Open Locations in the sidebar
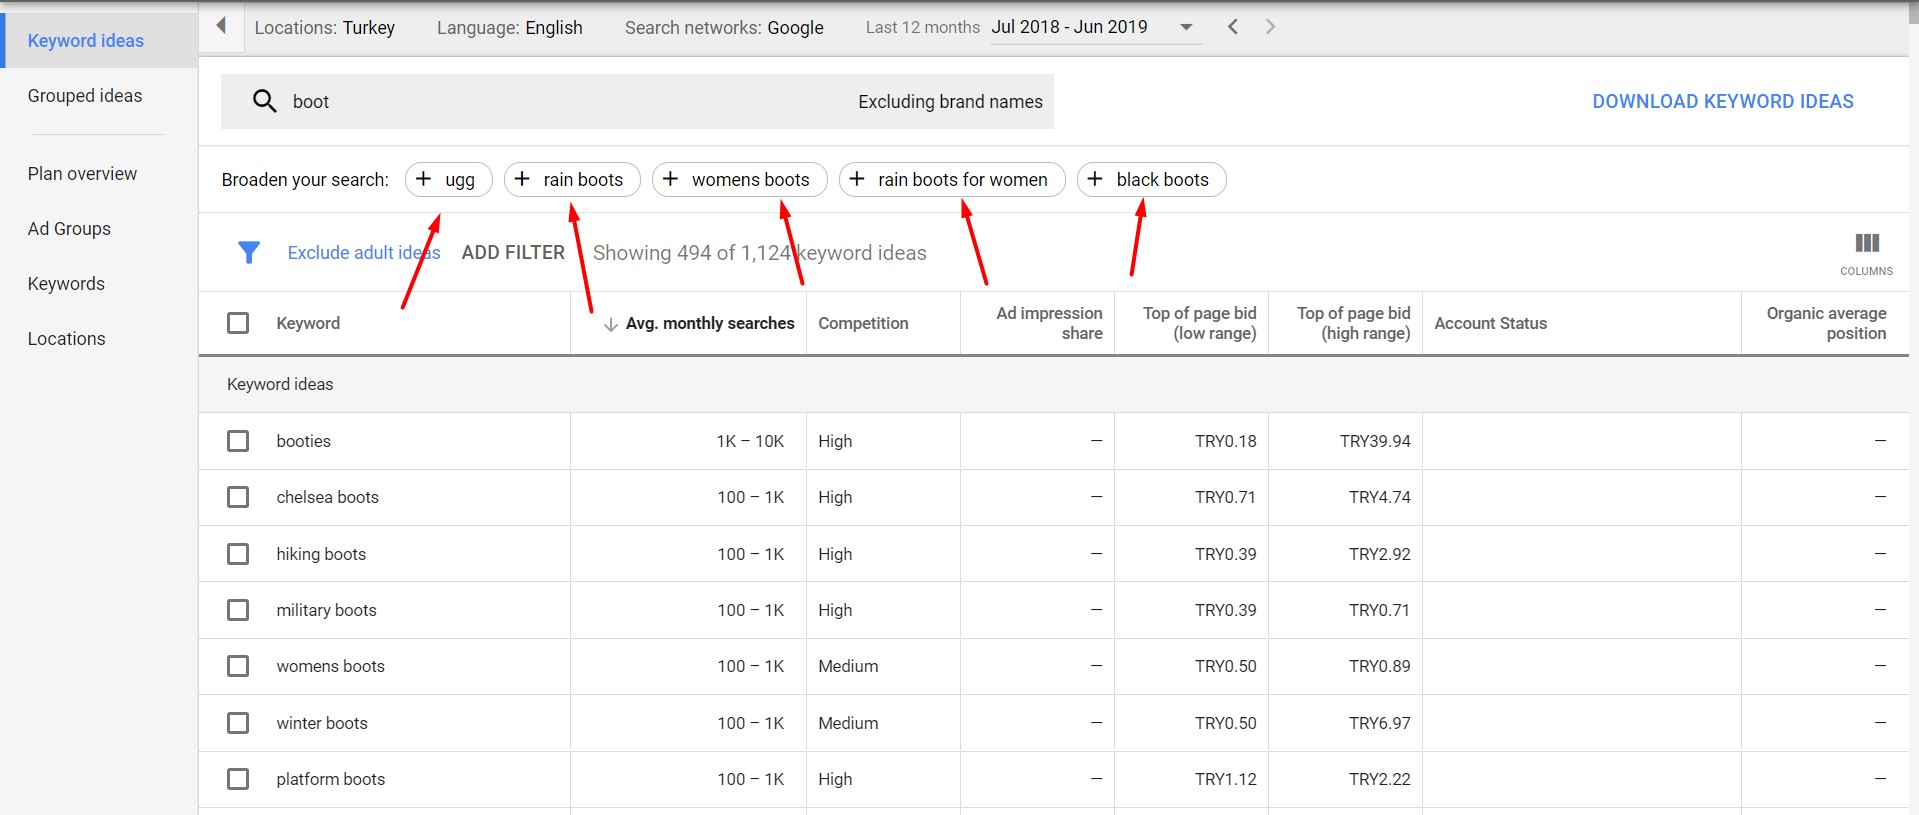 click(66, 339)
